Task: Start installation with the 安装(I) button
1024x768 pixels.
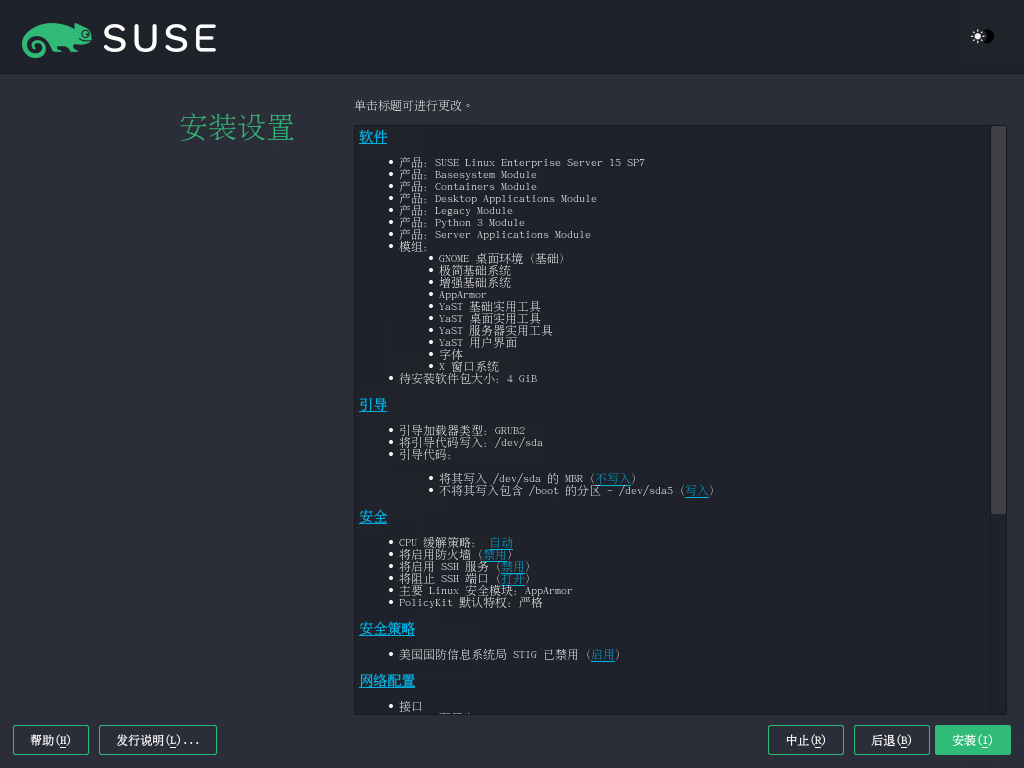Action: click(x=972, y=740)
